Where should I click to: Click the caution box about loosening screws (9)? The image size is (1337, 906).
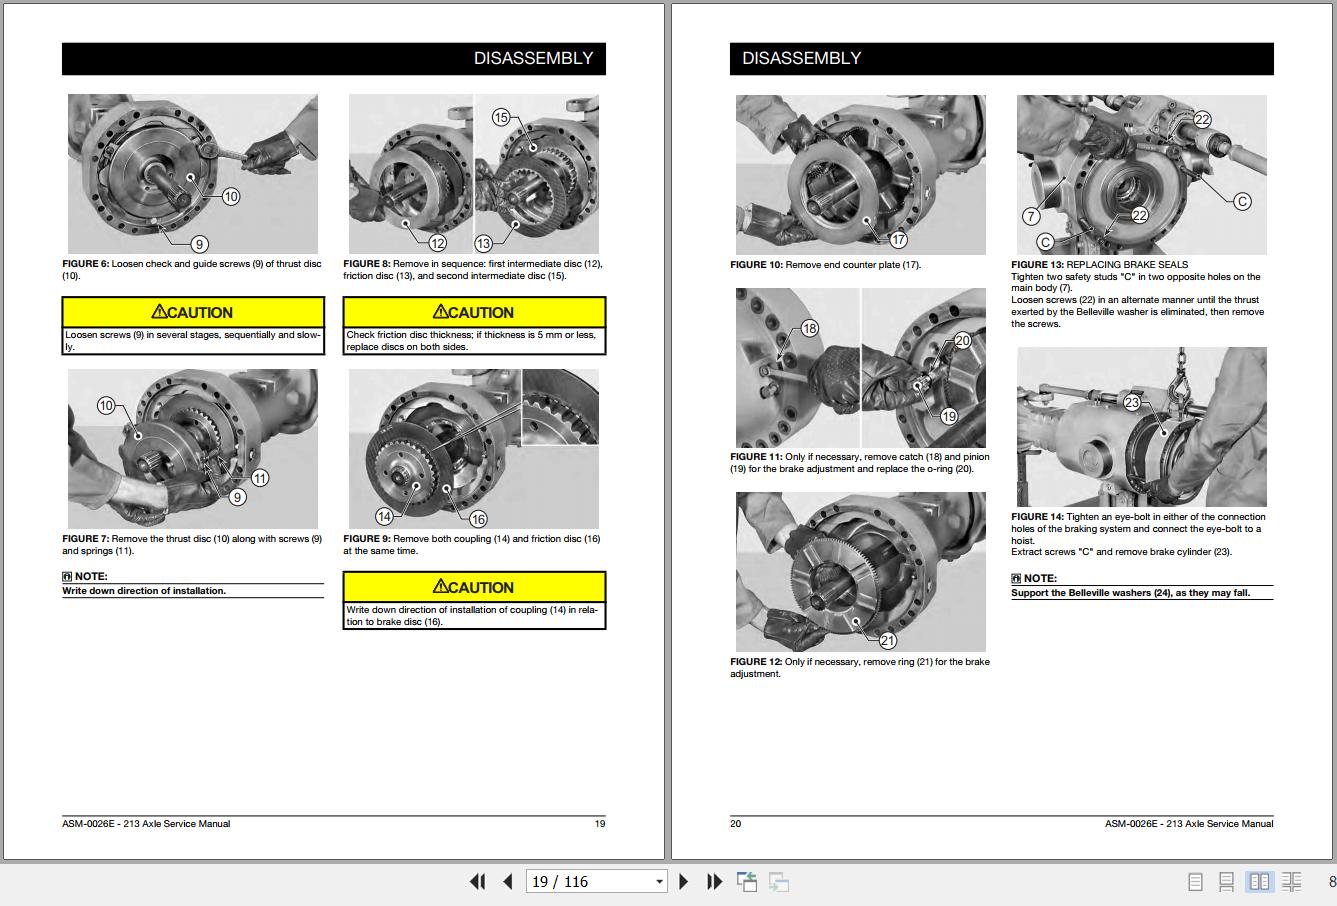(193, 326)
